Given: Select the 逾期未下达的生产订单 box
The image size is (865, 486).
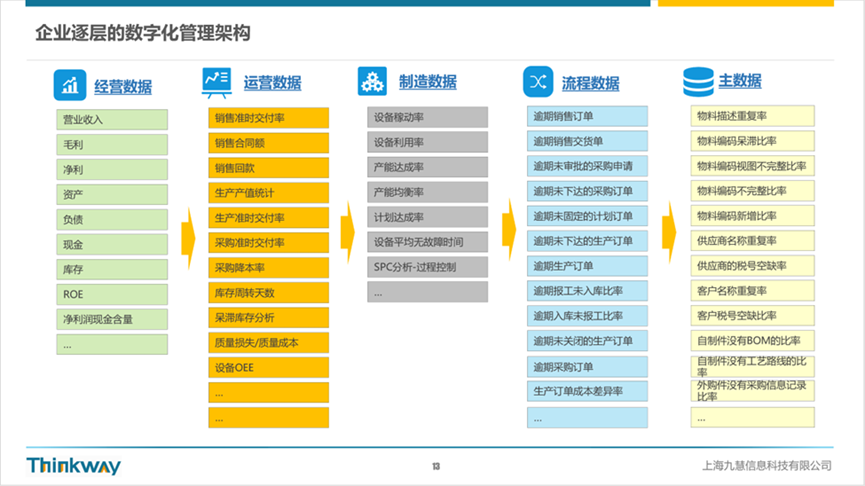Looking at the screenshot, I should pos(588,241).
